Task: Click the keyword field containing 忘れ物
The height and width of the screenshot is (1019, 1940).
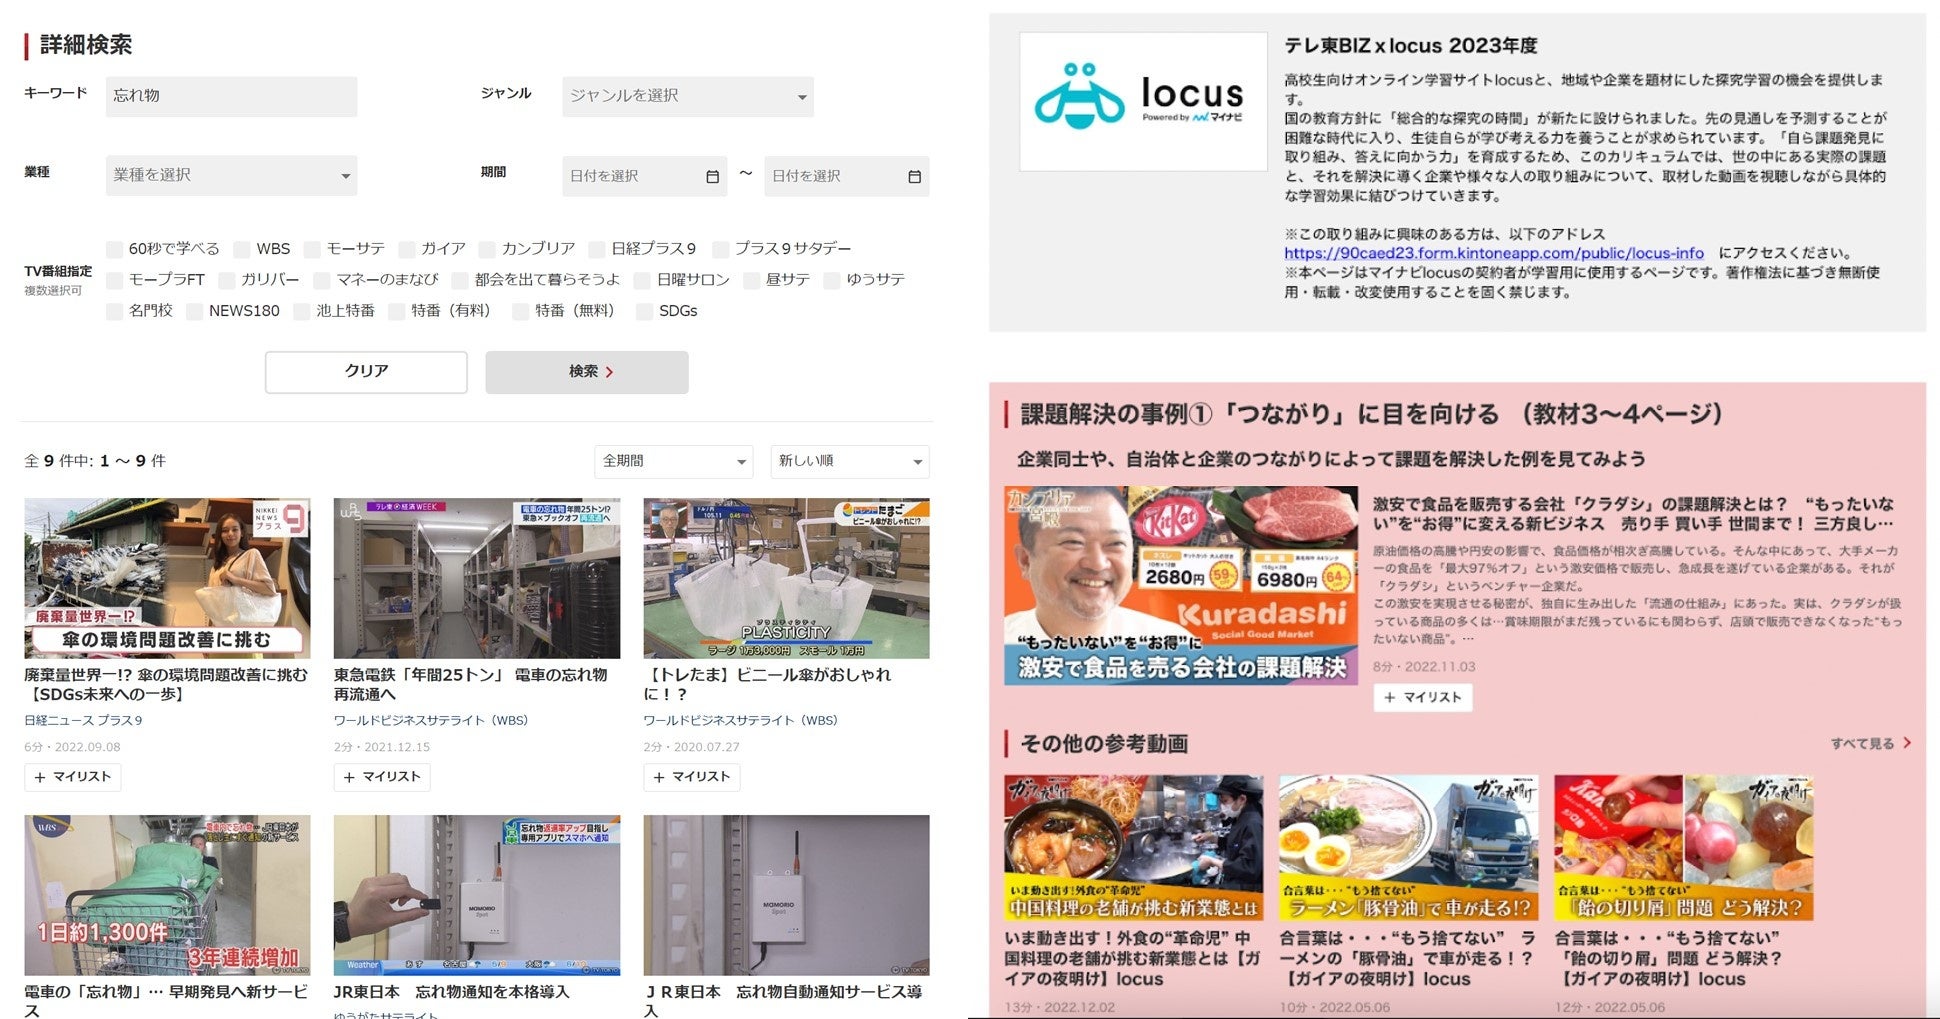Action: [x=231, y=96]
